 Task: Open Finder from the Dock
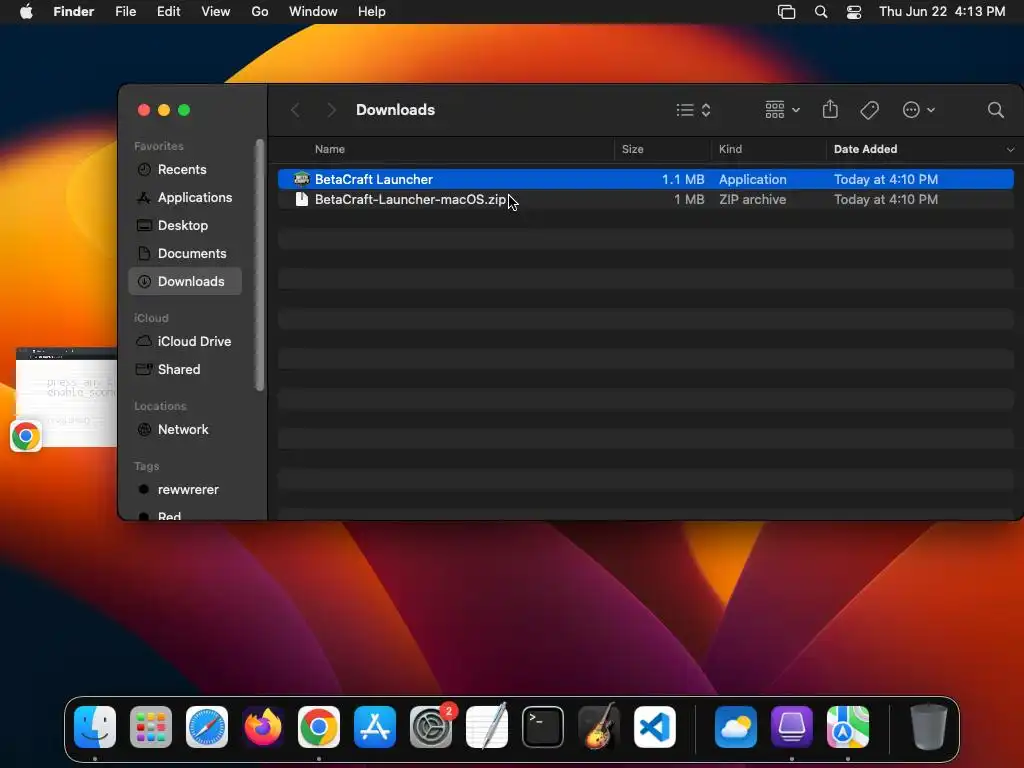95,727
